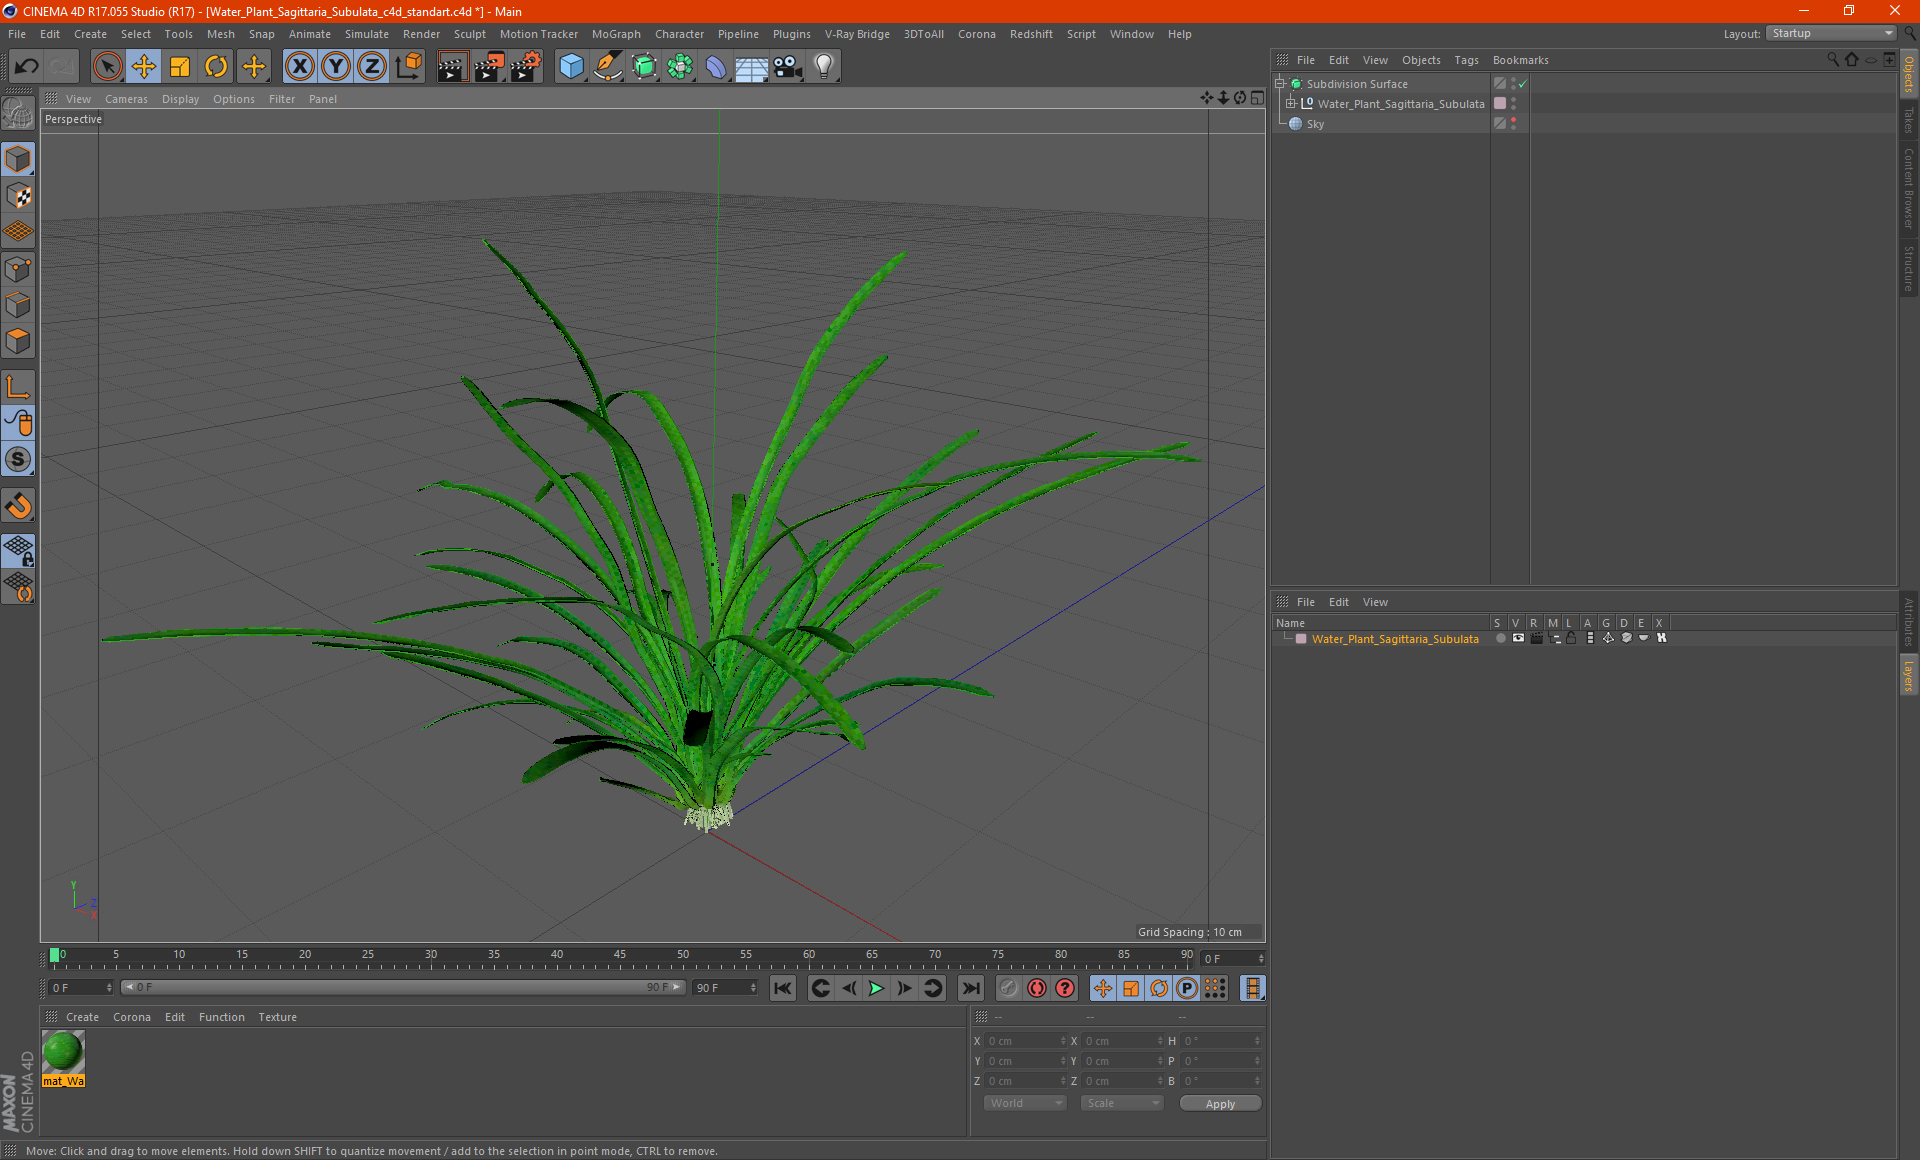1920x1160 pixels.
Task: Click frame 45 on the timeline ruler
Action: pyautogui.click(x=620, y=956)
